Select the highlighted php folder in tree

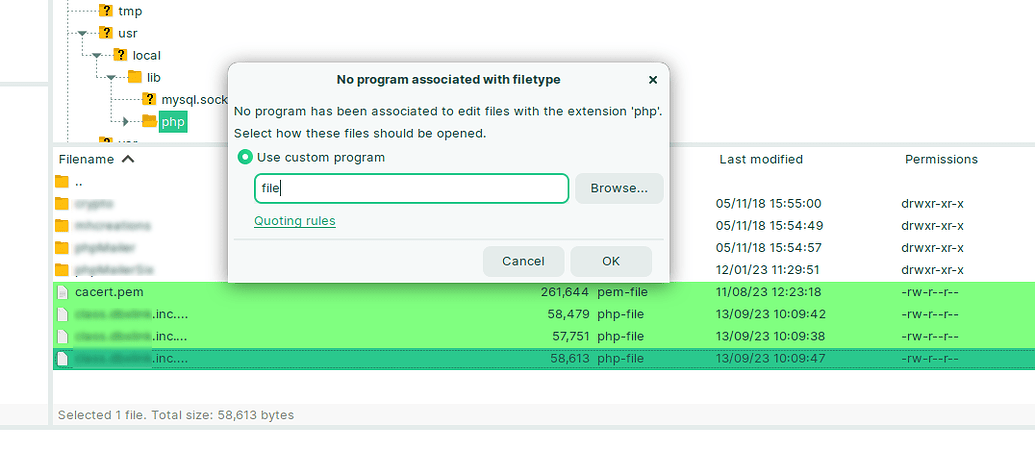coord(173,122)
